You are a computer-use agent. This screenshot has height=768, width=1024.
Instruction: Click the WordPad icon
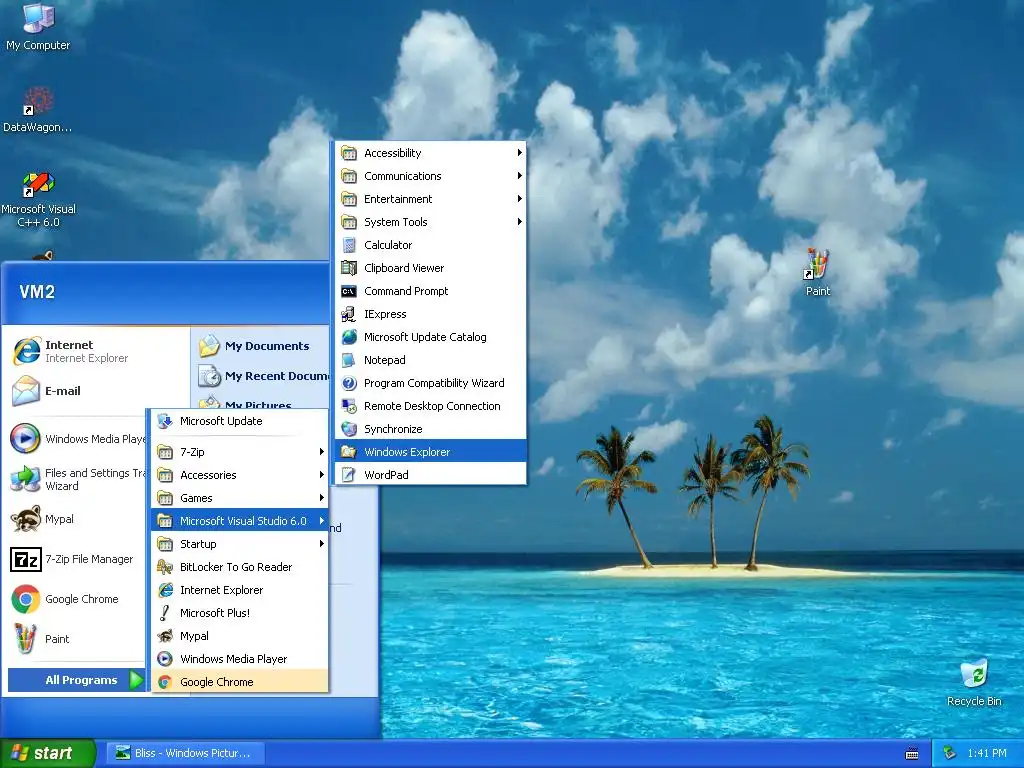349,475
